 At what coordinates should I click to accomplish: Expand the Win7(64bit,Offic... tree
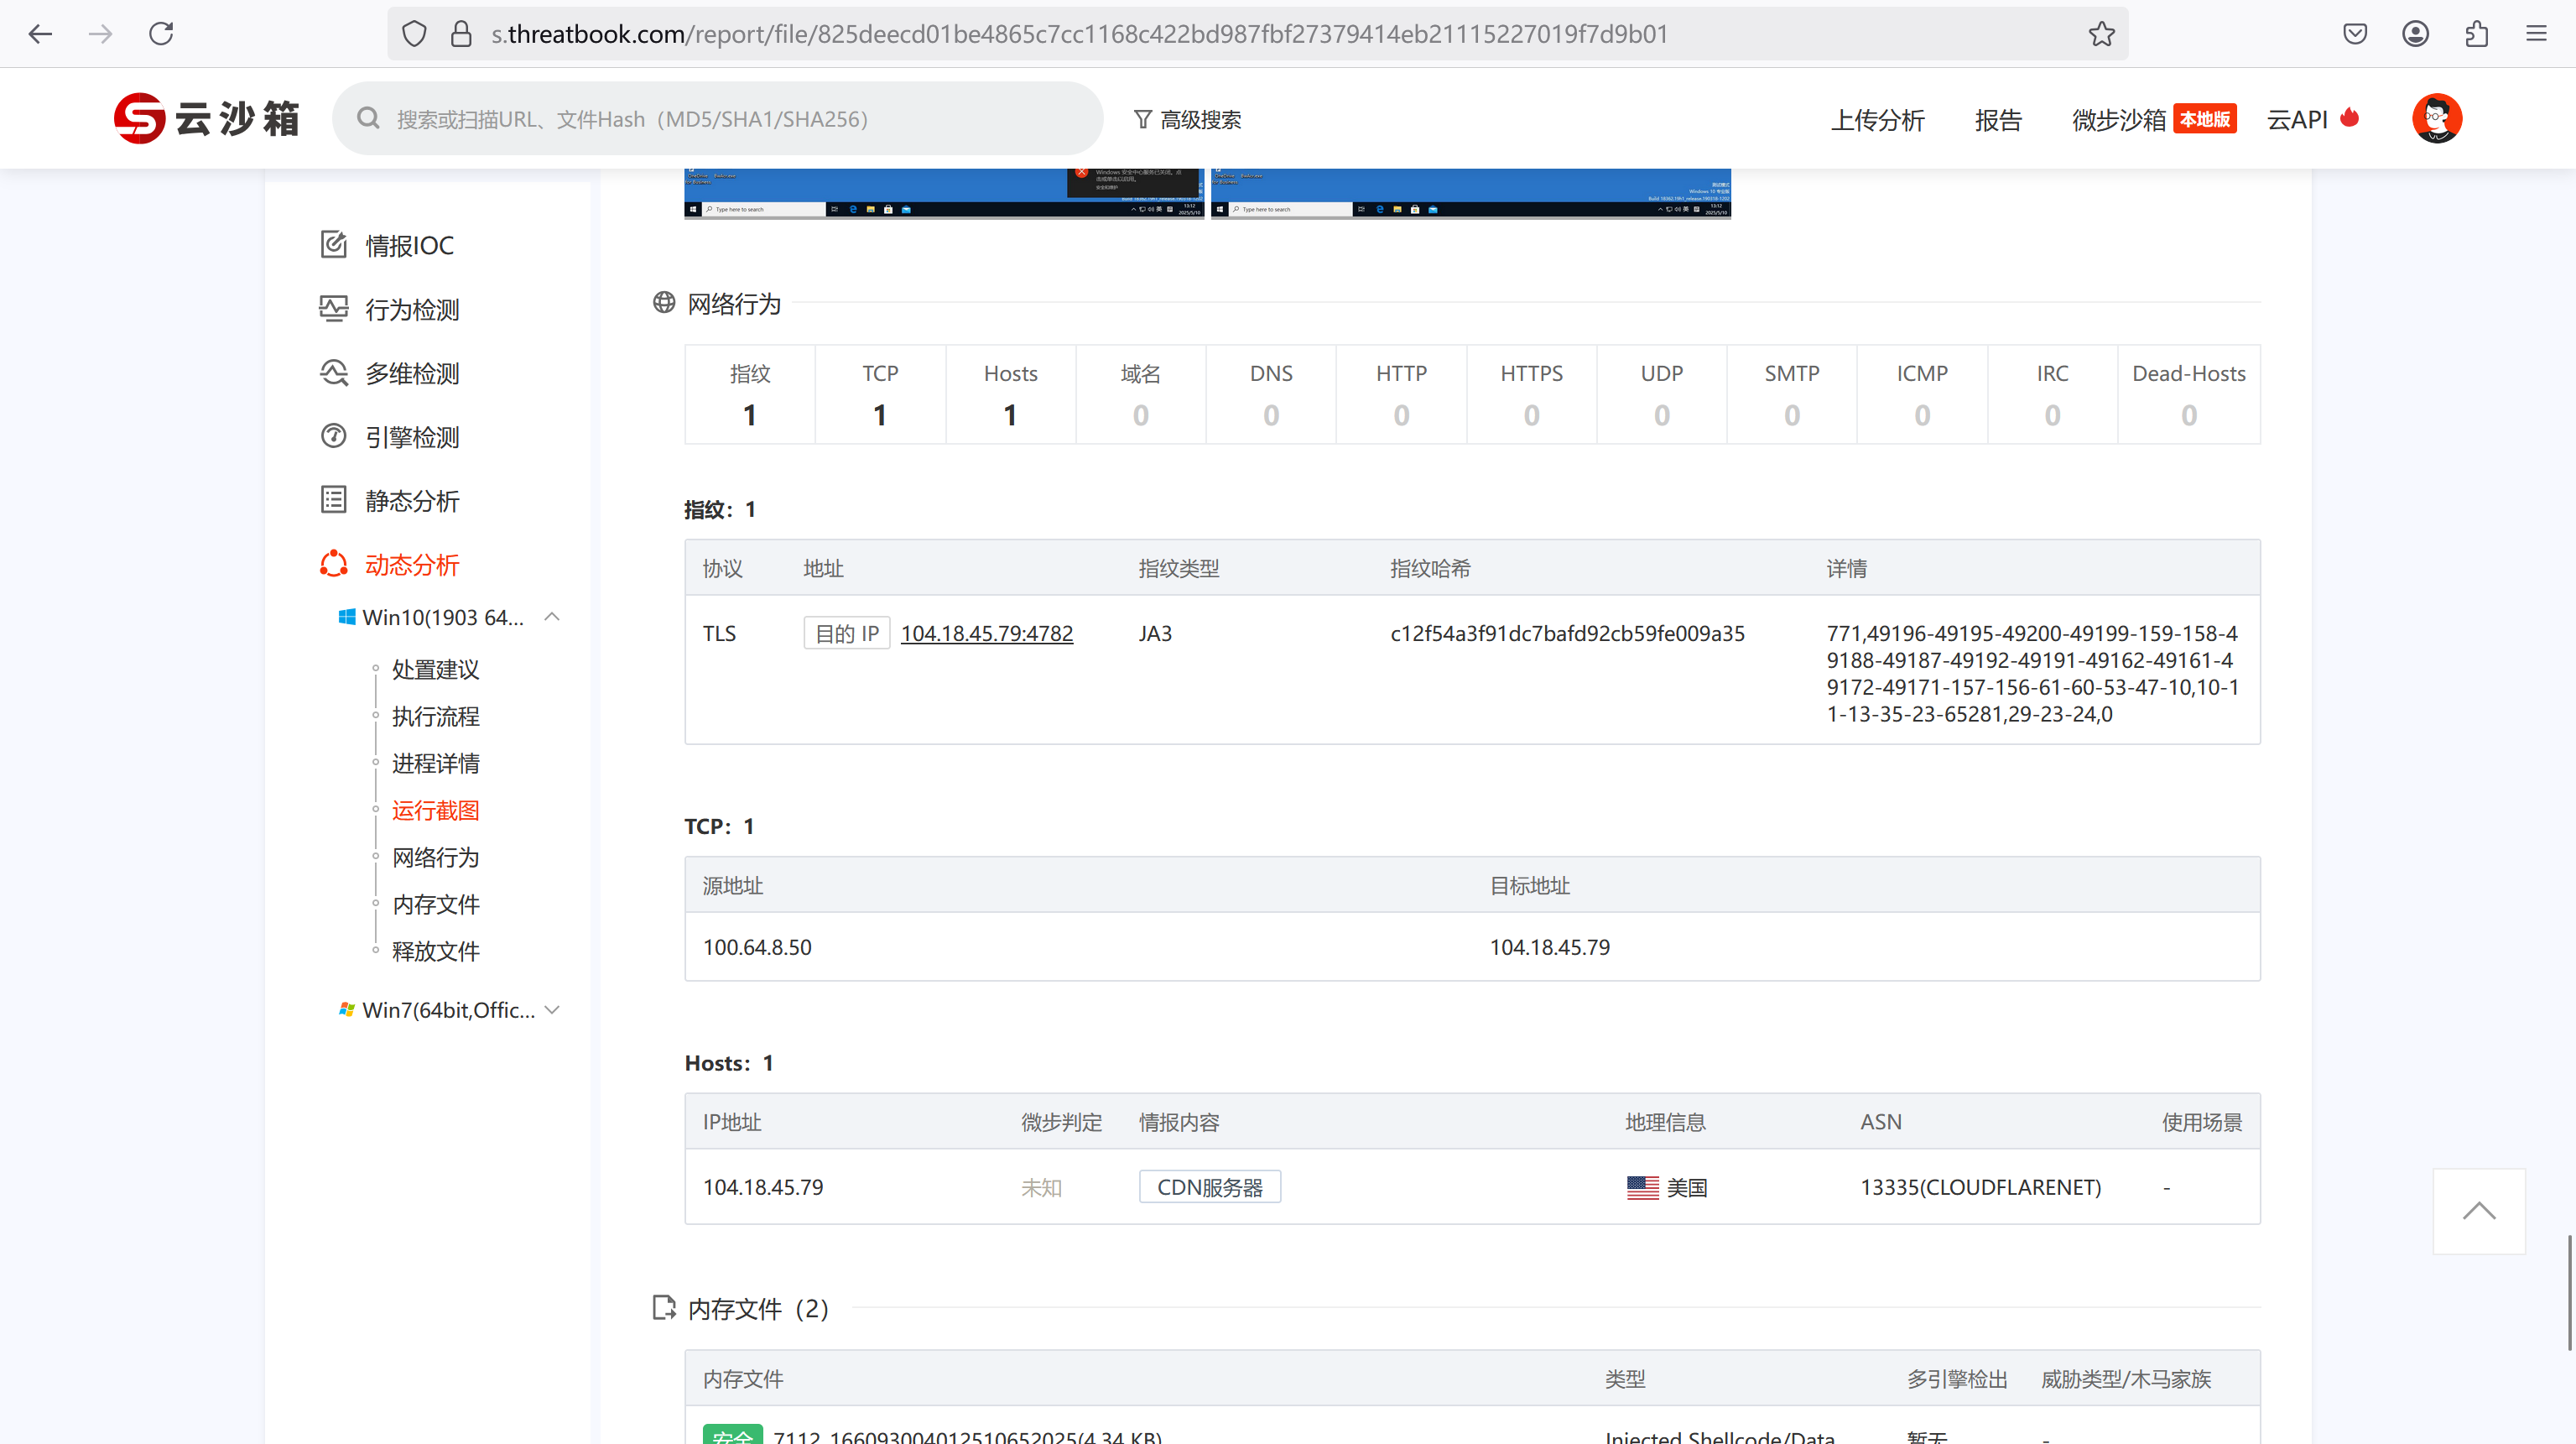(552, 1010)
